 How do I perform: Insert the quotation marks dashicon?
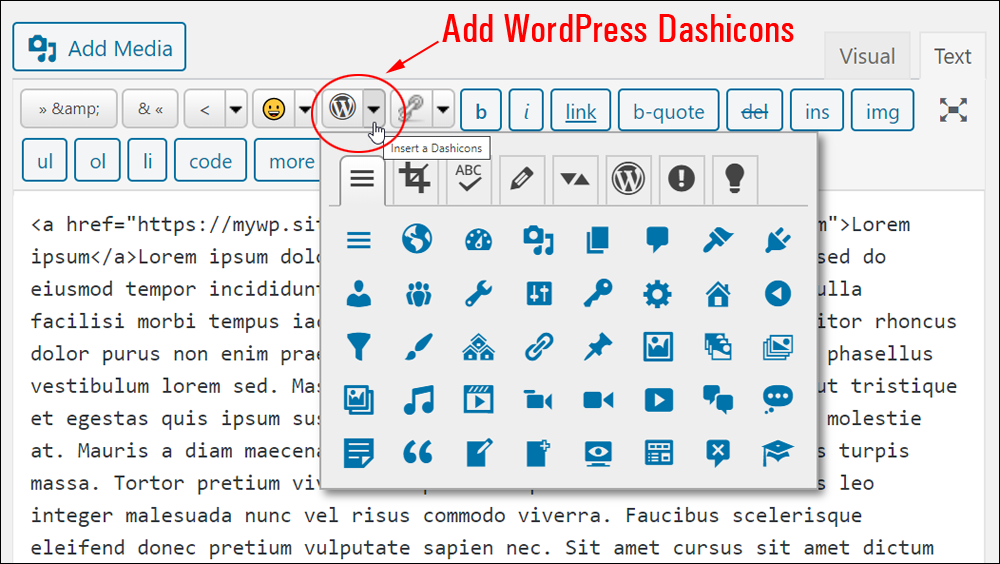418,452
